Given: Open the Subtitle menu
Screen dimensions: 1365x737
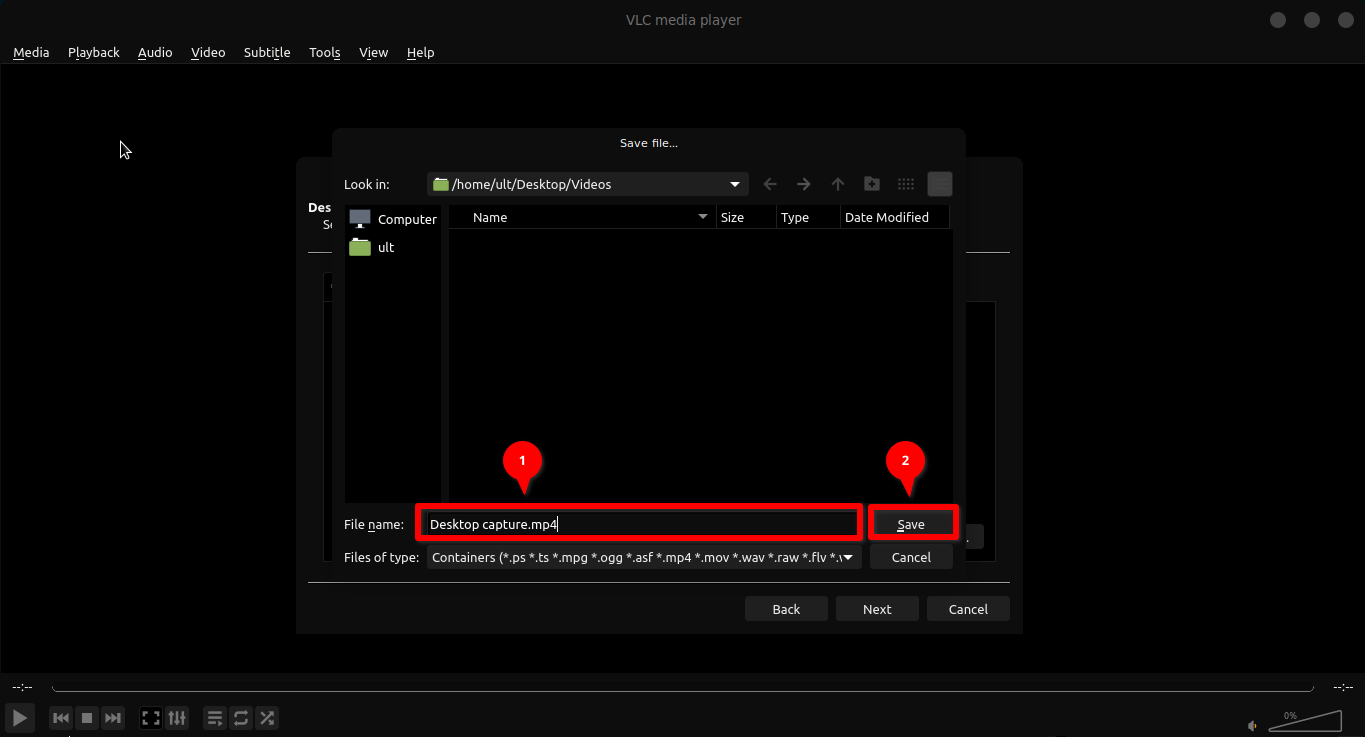Looking at the screenshot, I should [267, 52].
